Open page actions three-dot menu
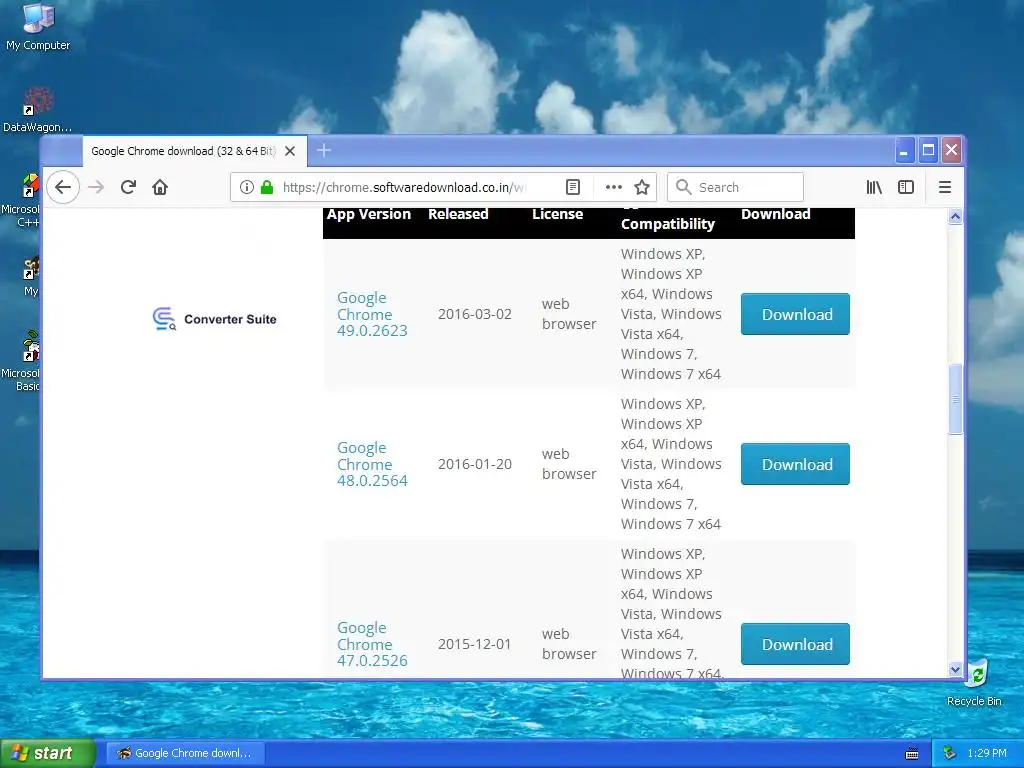The image size is (1024, 768). 613,187
